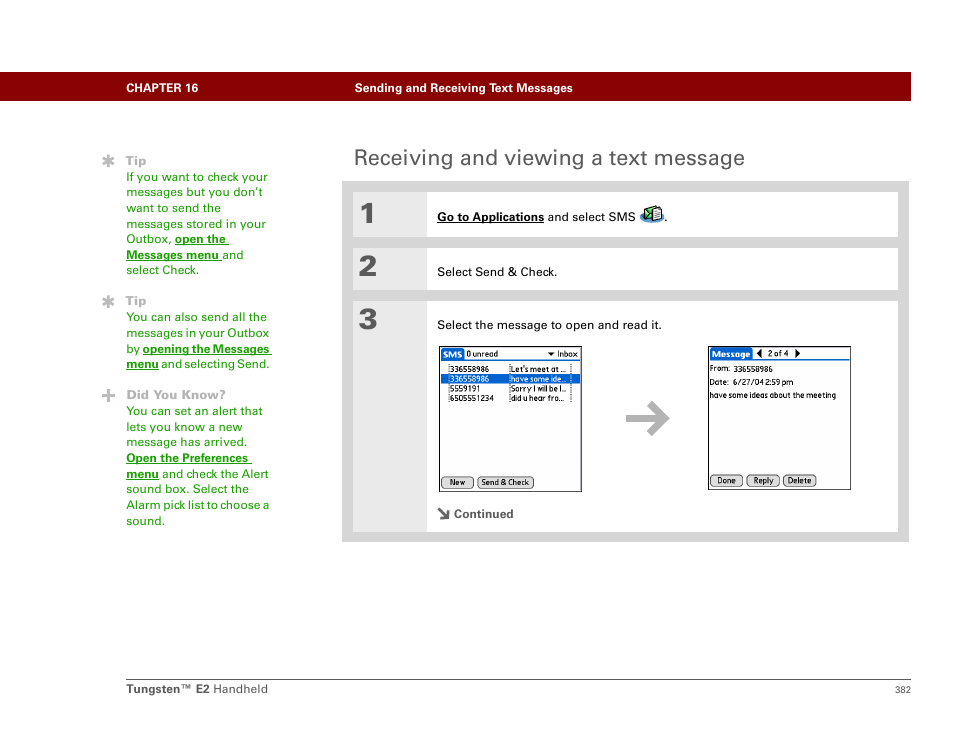Click the Delete button in Message view

tap(799, 481)
